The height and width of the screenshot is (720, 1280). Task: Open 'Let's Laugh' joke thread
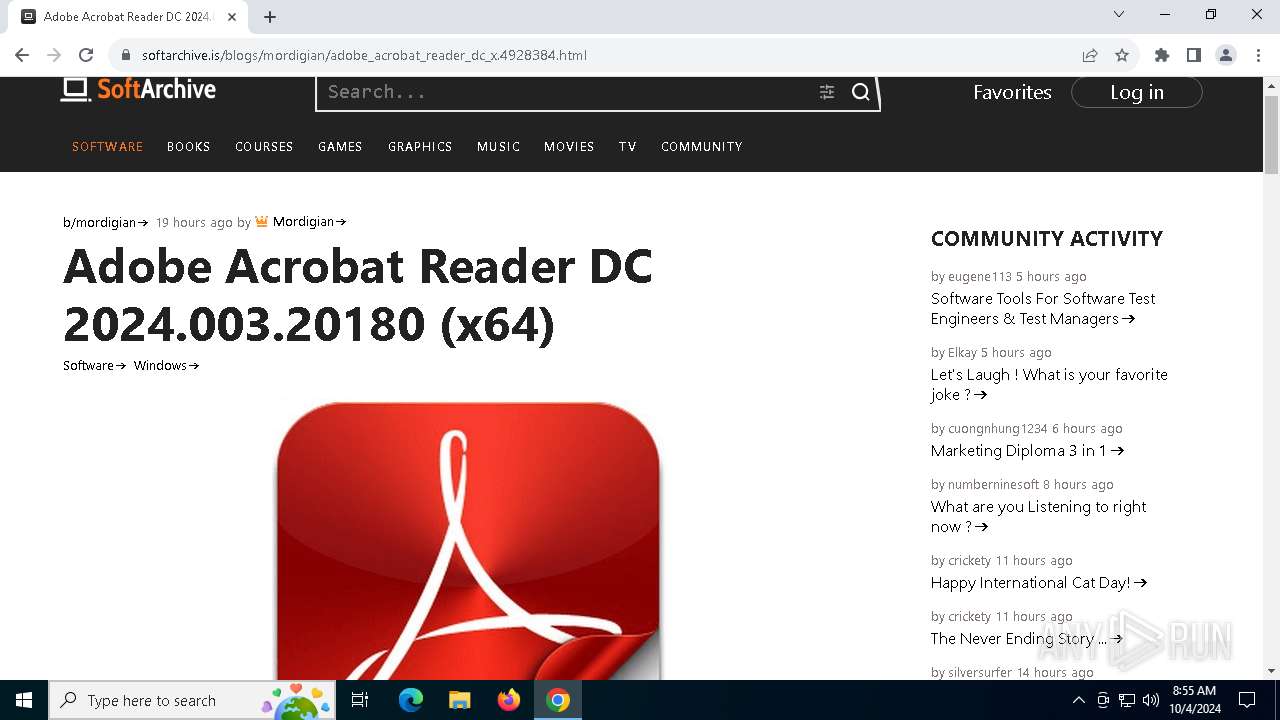click(1049, 384)
